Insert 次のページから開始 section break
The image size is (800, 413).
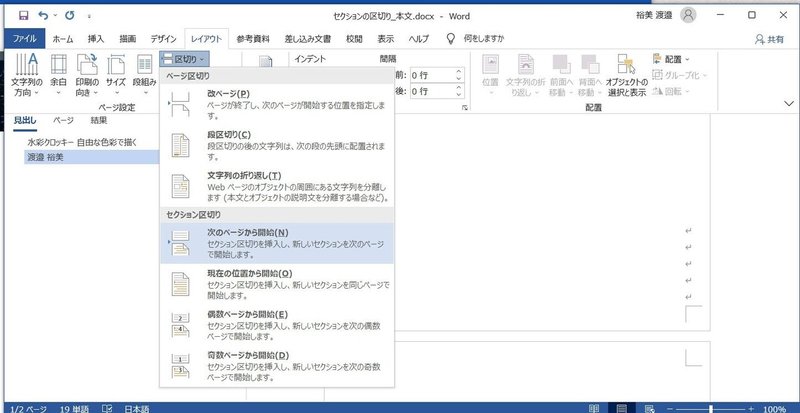pos(277,243)
